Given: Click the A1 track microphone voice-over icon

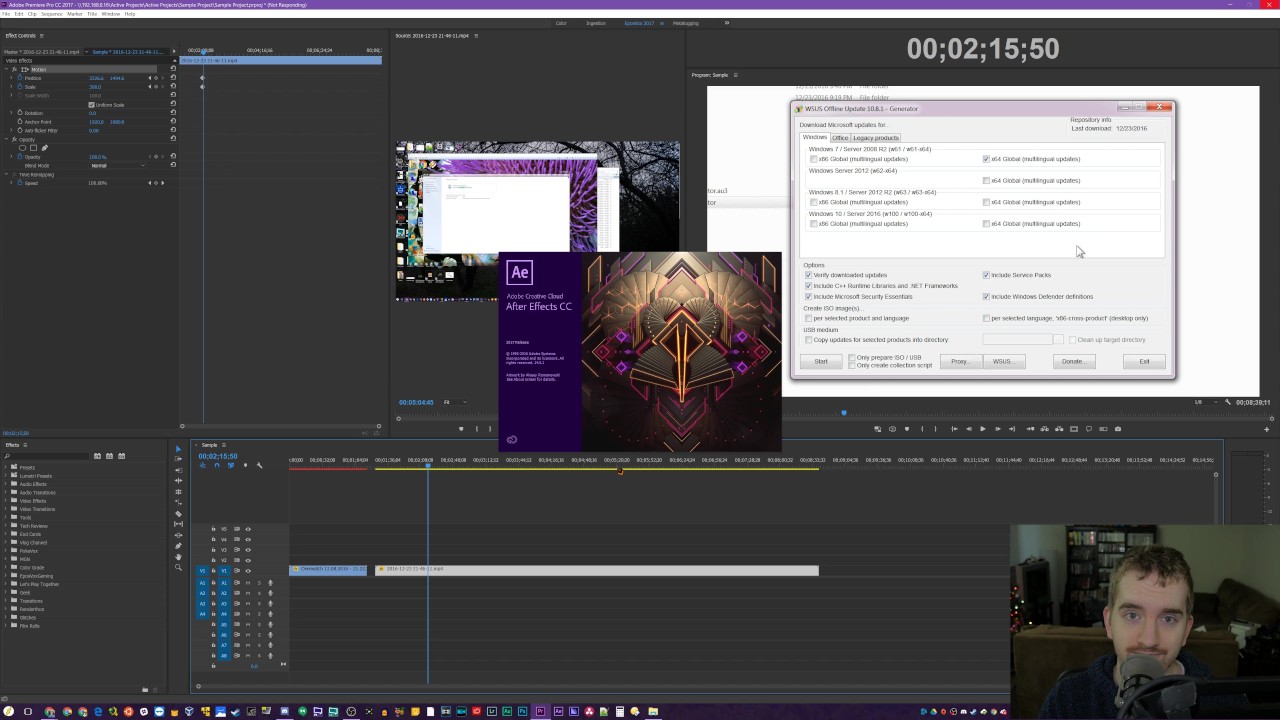Looking at the screenshot, I should click(x=270, y=582).
